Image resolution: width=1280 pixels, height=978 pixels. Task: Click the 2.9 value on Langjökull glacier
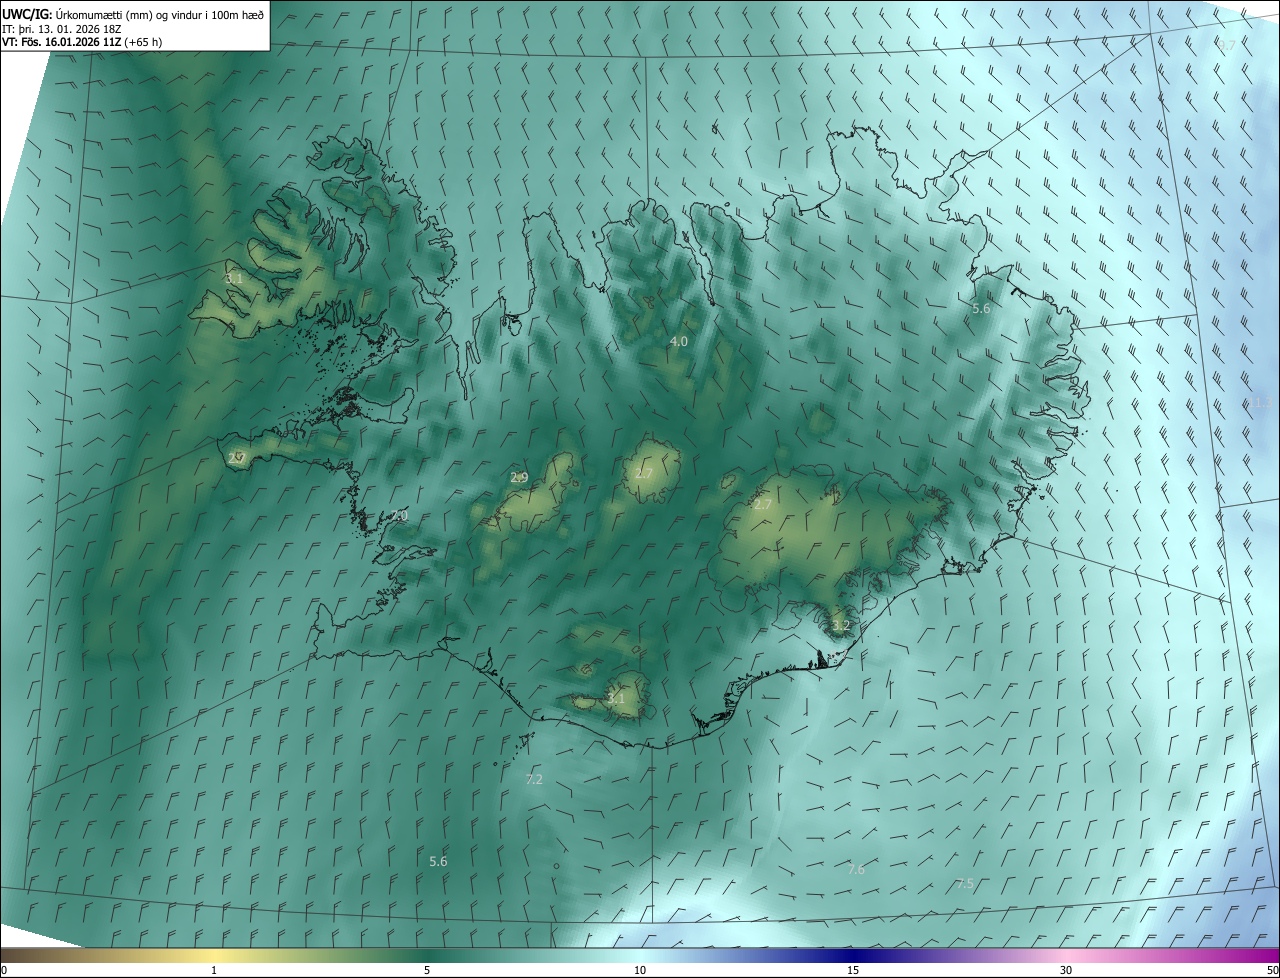[519, 477]
